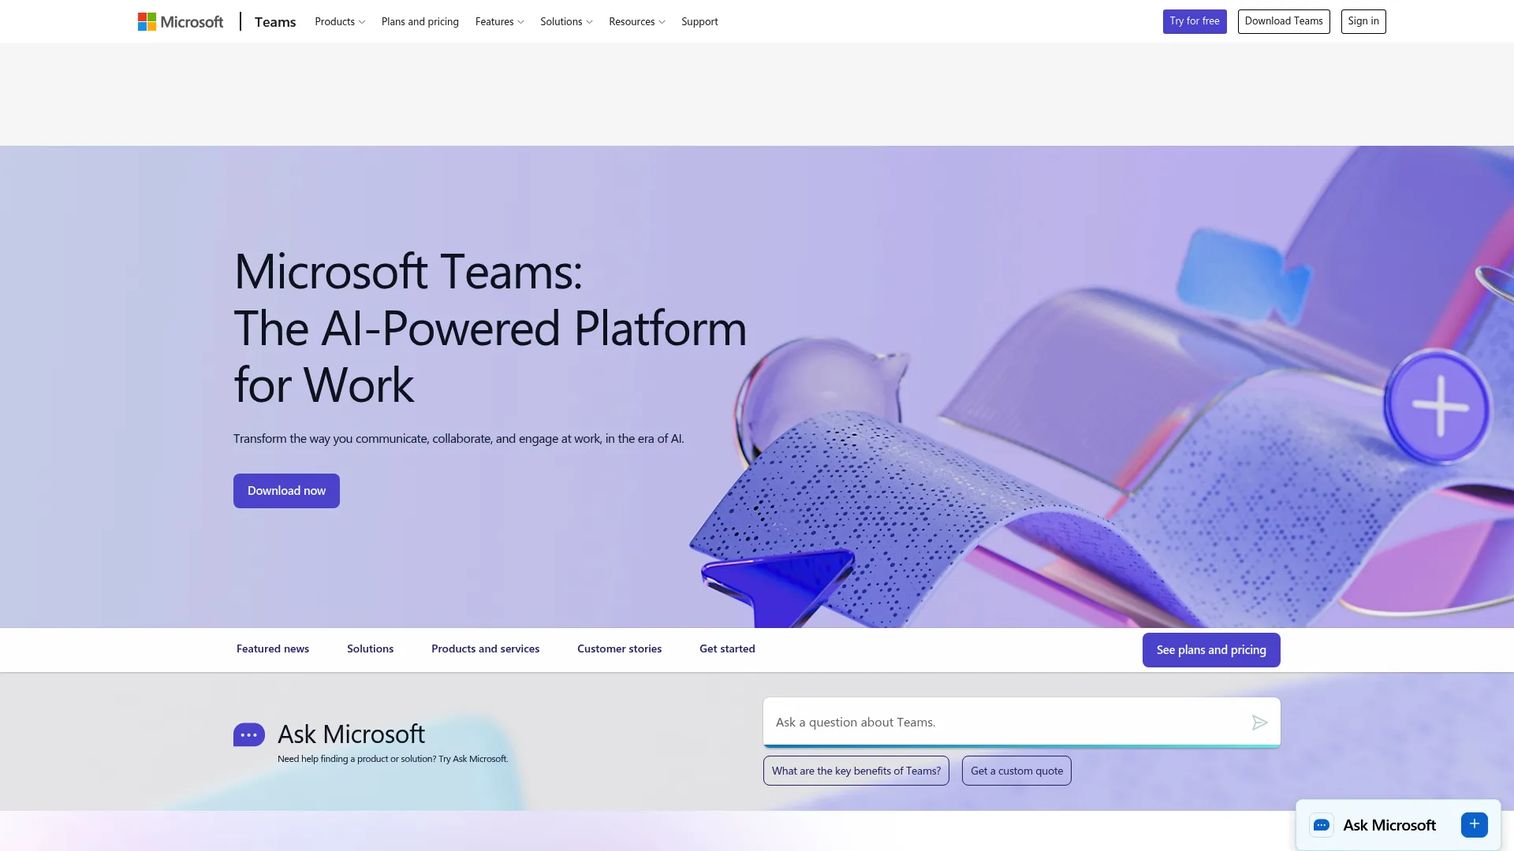Click the Teams brand link

[275, 21]
